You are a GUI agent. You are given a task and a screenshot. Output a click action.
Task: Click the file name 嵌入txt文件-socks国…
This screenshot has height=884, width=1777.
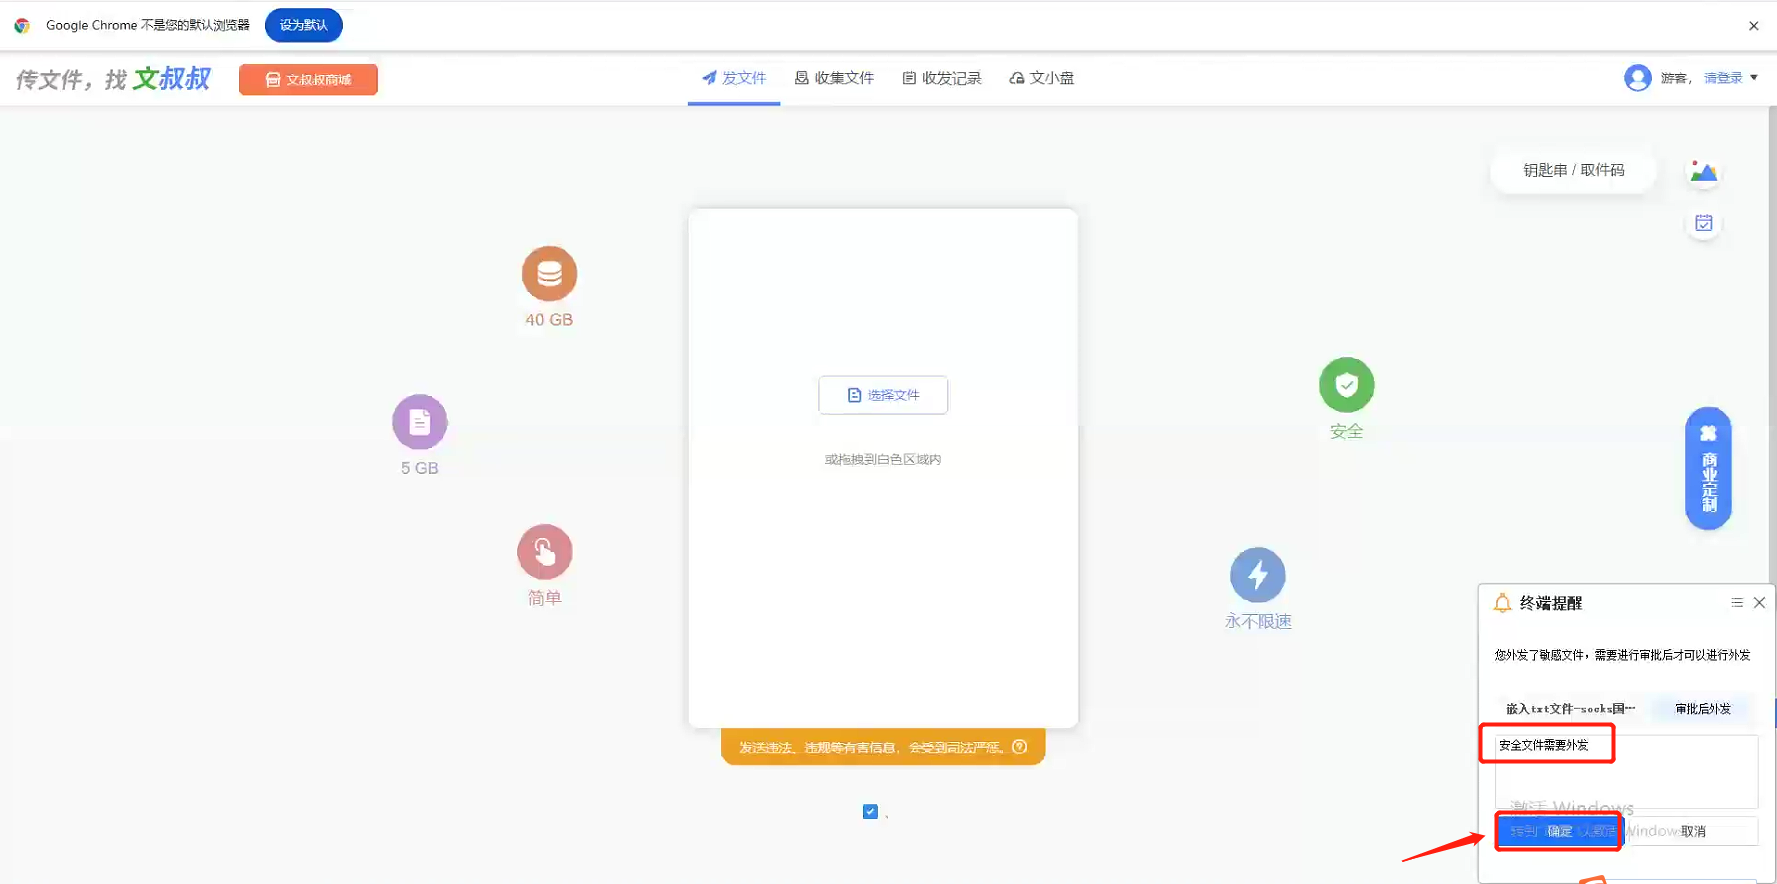coord(1570,709)
